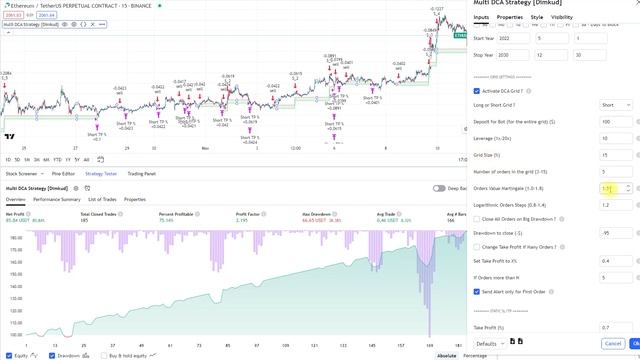Select YTD time range button
This screenshot has height=360, width=640.
click(x=57, y=160)
